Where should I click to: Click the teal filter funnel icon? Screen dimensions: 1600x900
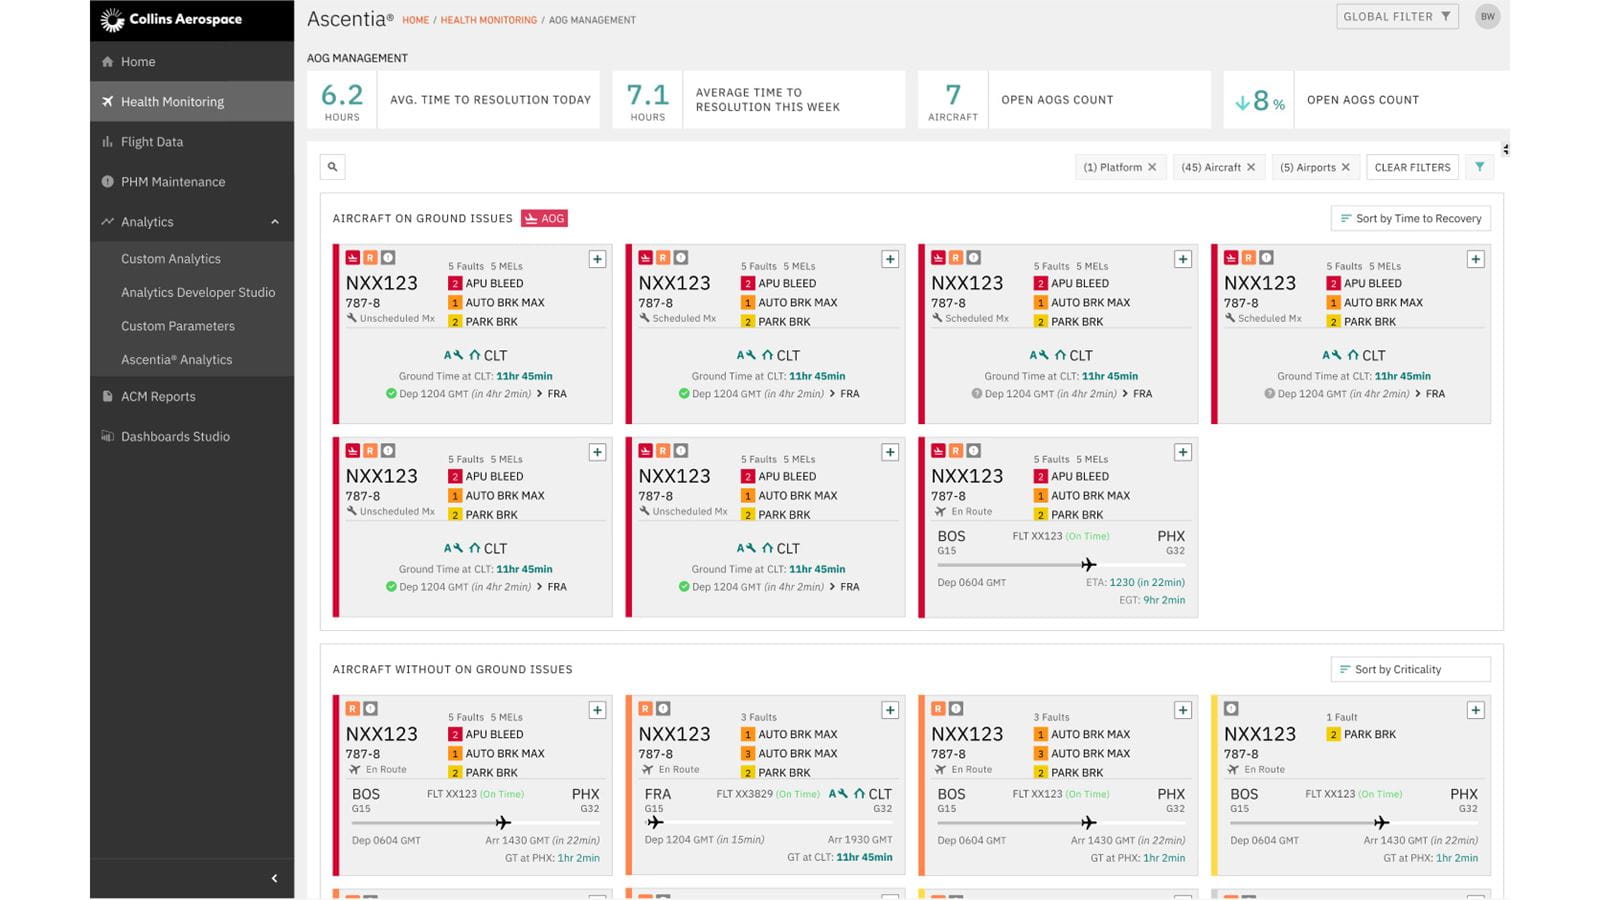(1480, 167)
